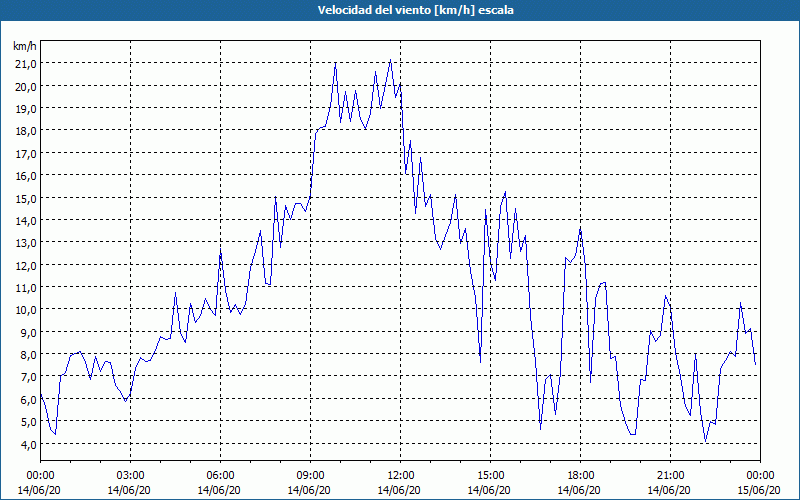Select the 17,0 y-axis value
Image resolution: width=800 pixels, height=500 pixels.
coord(26,154)
